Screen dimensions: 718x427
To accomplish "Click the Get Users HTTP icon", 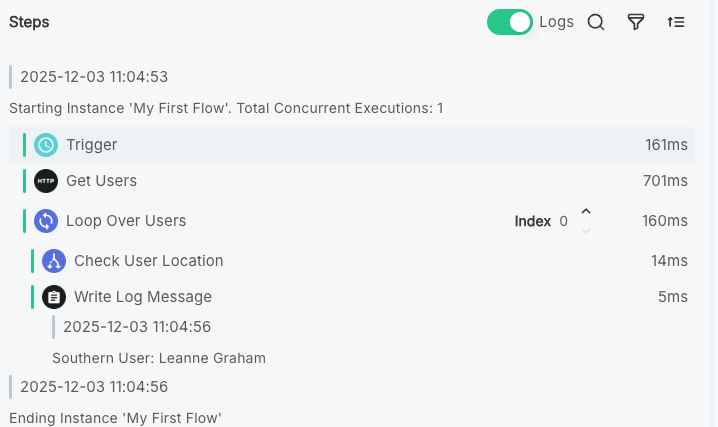I will [x=46, y=181].
